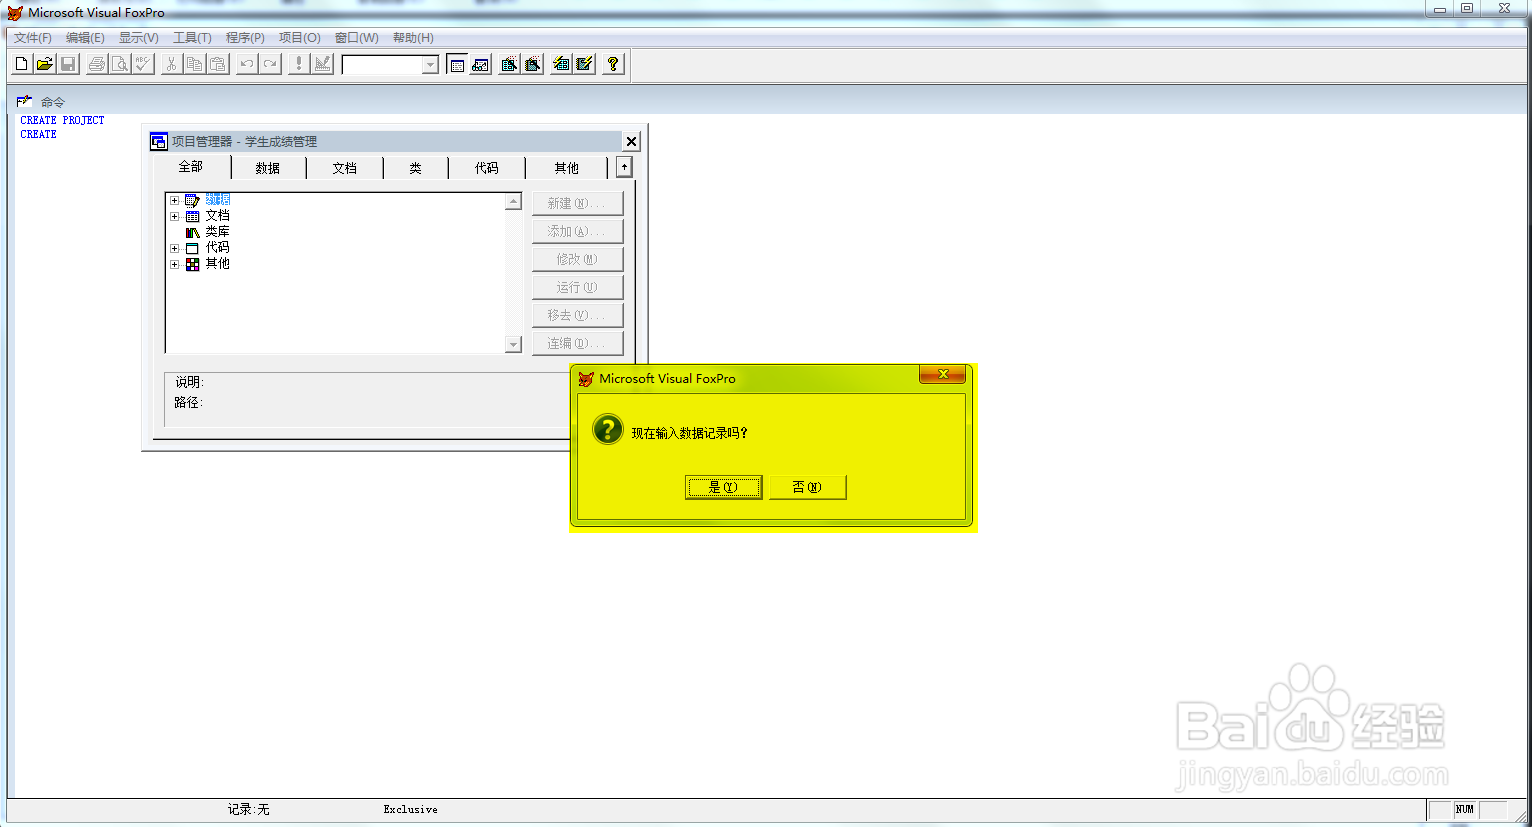The width and height of the screenshot is (1532, 827).
Task: Click the 添加(A) button
Action: 577,231
